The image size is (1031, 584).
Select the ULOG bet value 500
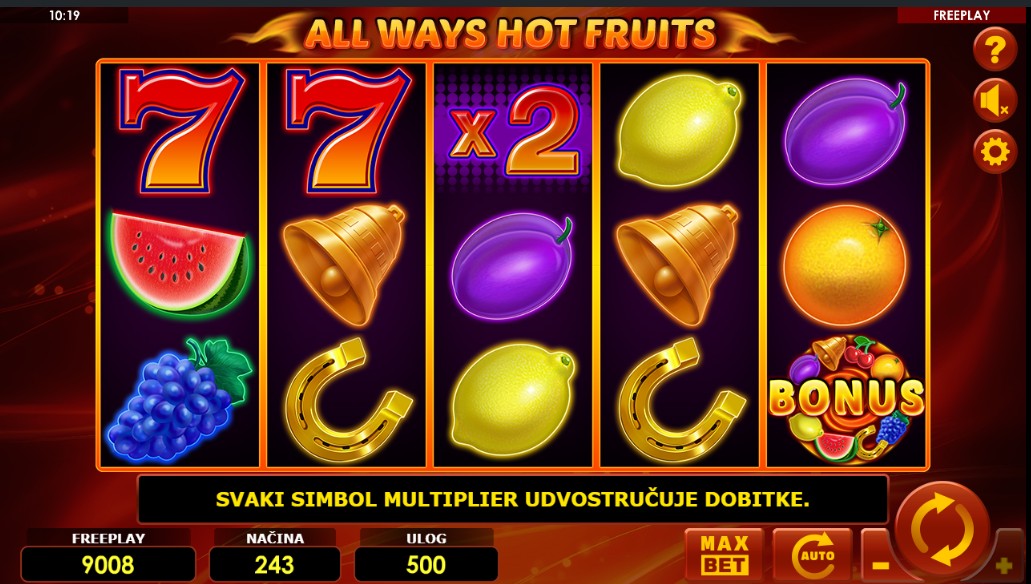[x=426, y=565]
